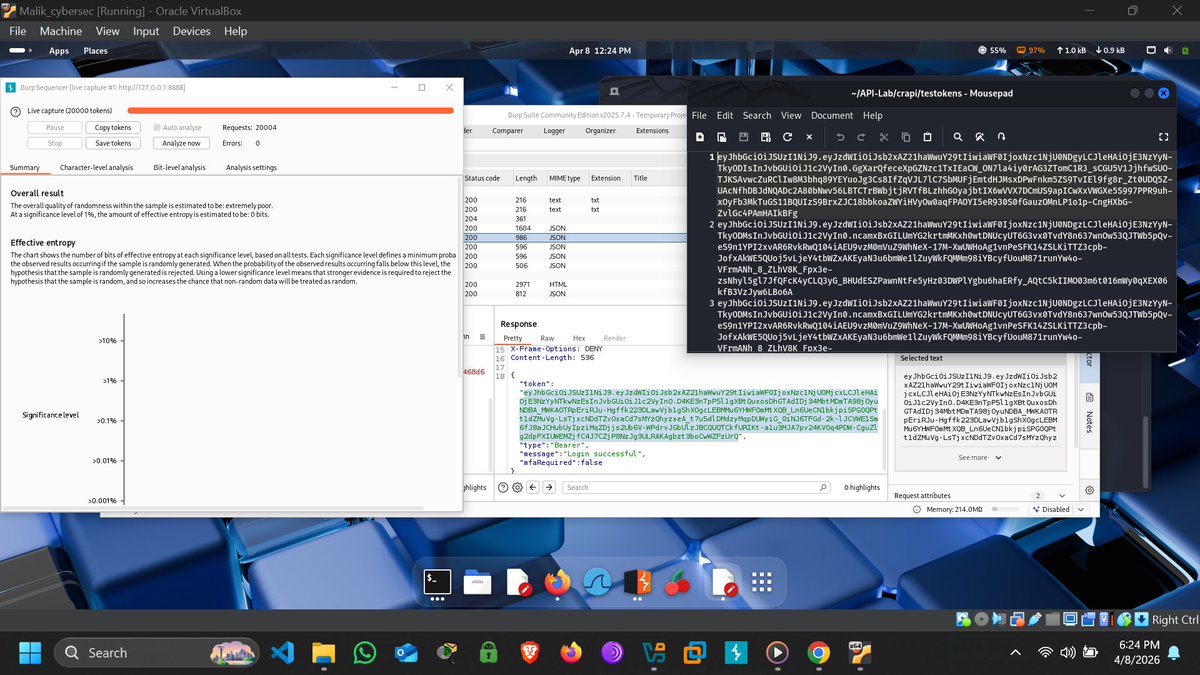Open WhatsApp from Windows taskbar
The image size is (1200, 675).
coord(364,653)
